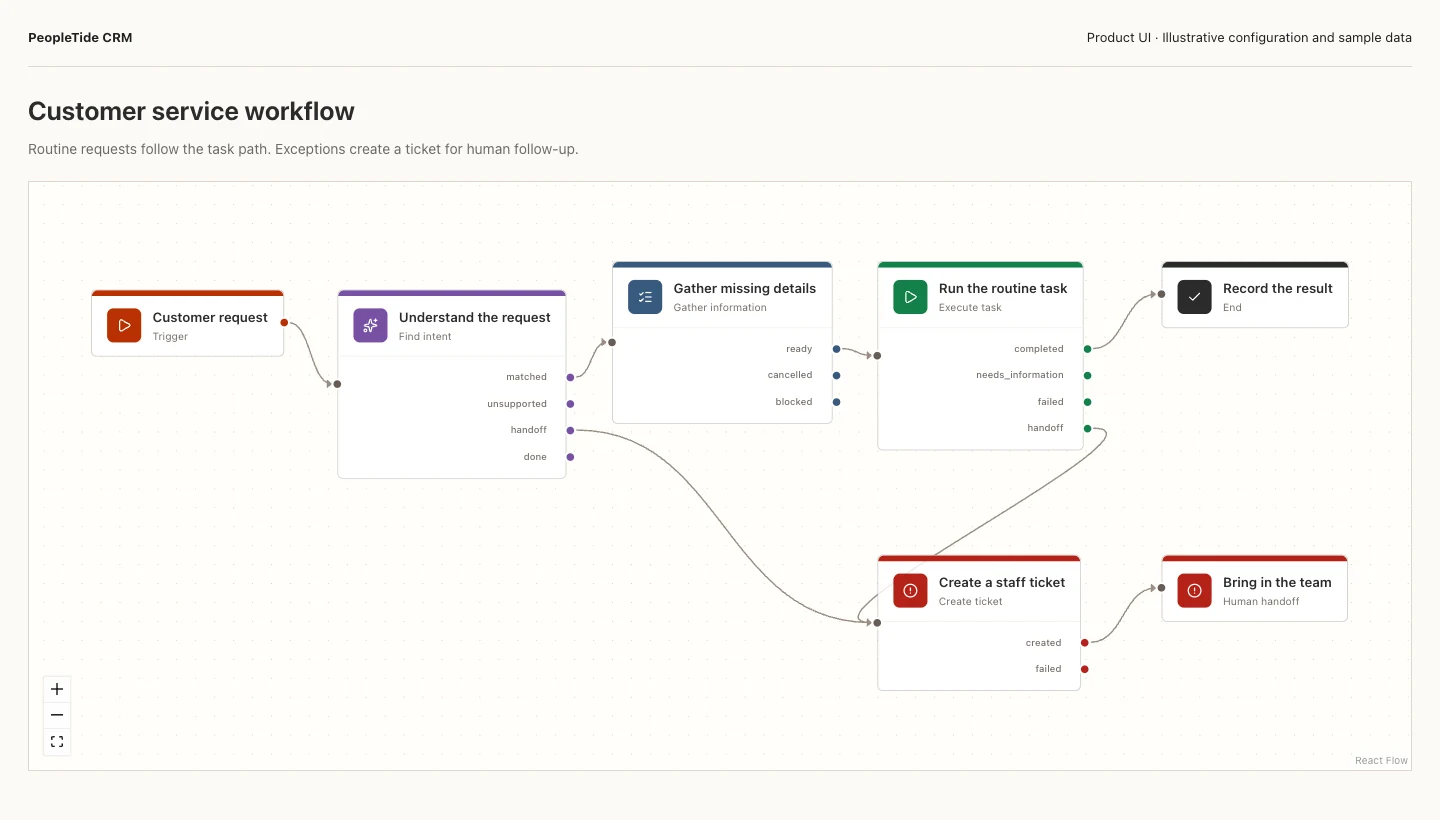Click the "blocked" output port dot
The height and width of the screenshot is (820, 1440).
(x=836, y=402)
